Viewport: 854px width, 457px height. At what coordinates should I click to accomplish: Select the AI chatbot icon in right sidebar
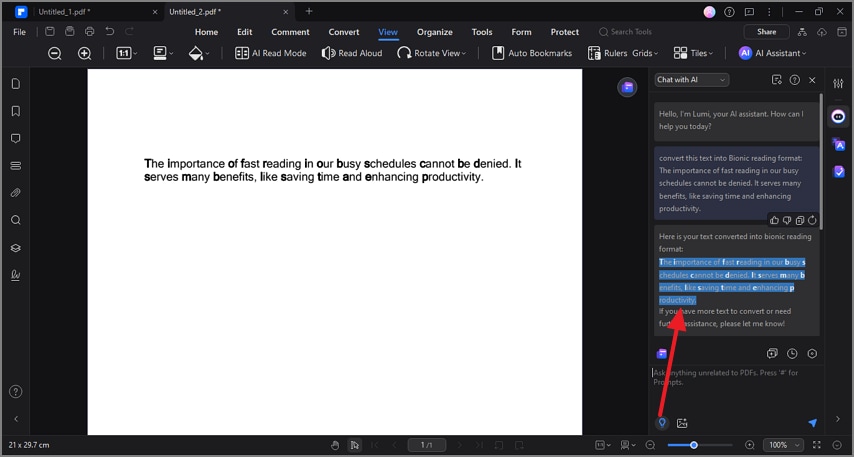pyautogui.click(x=838, y=117)
